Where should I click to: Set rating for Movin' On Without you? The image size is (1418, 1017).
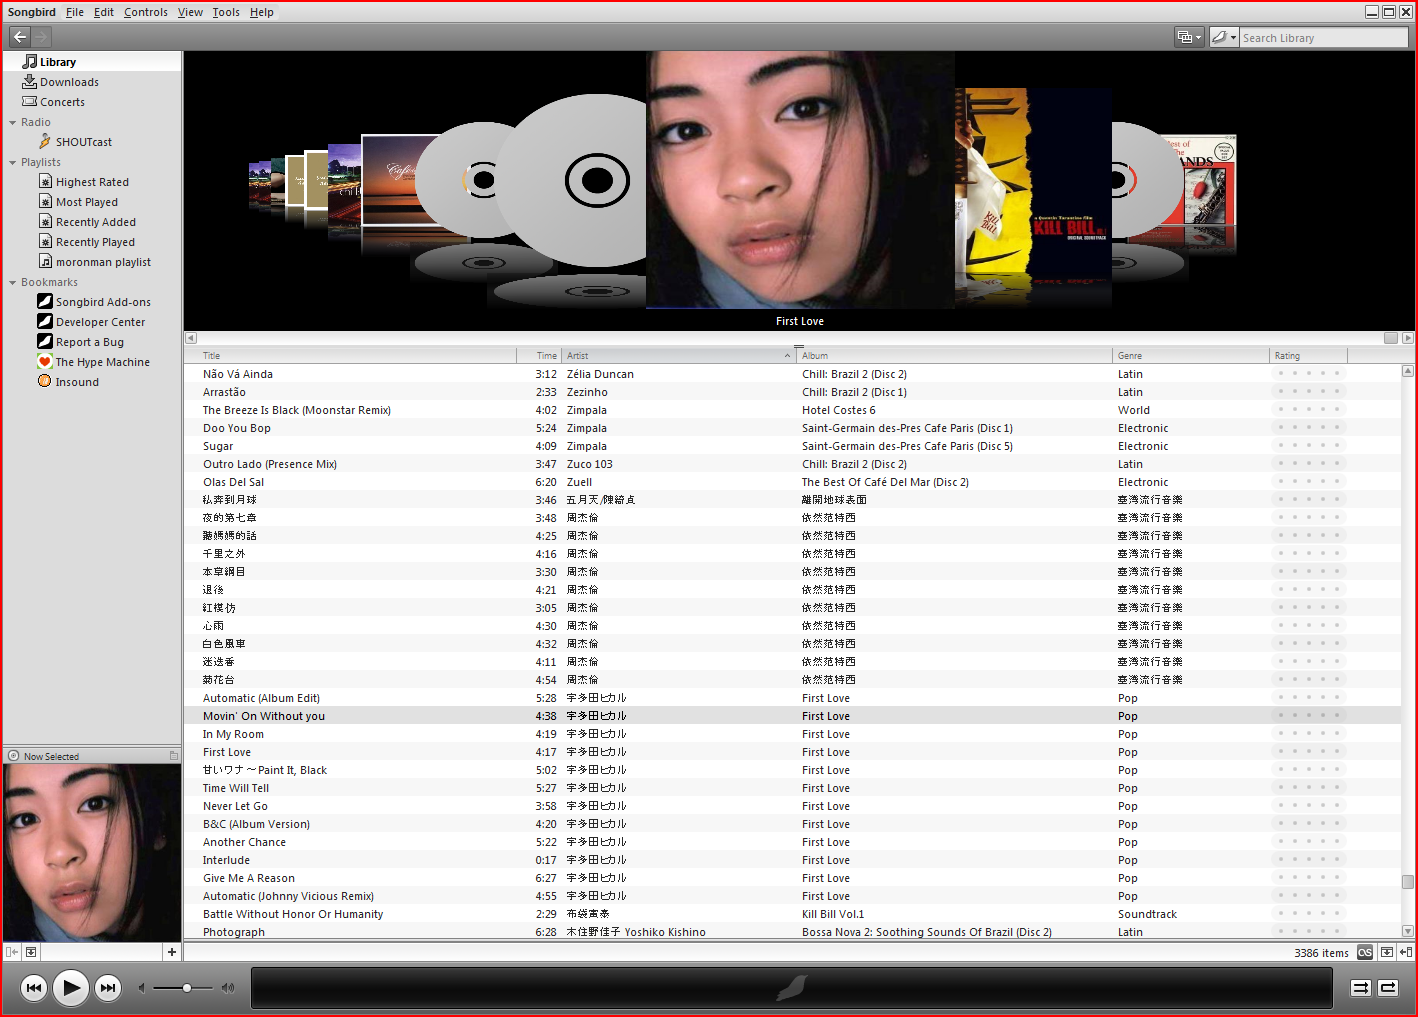[1308, 716]
